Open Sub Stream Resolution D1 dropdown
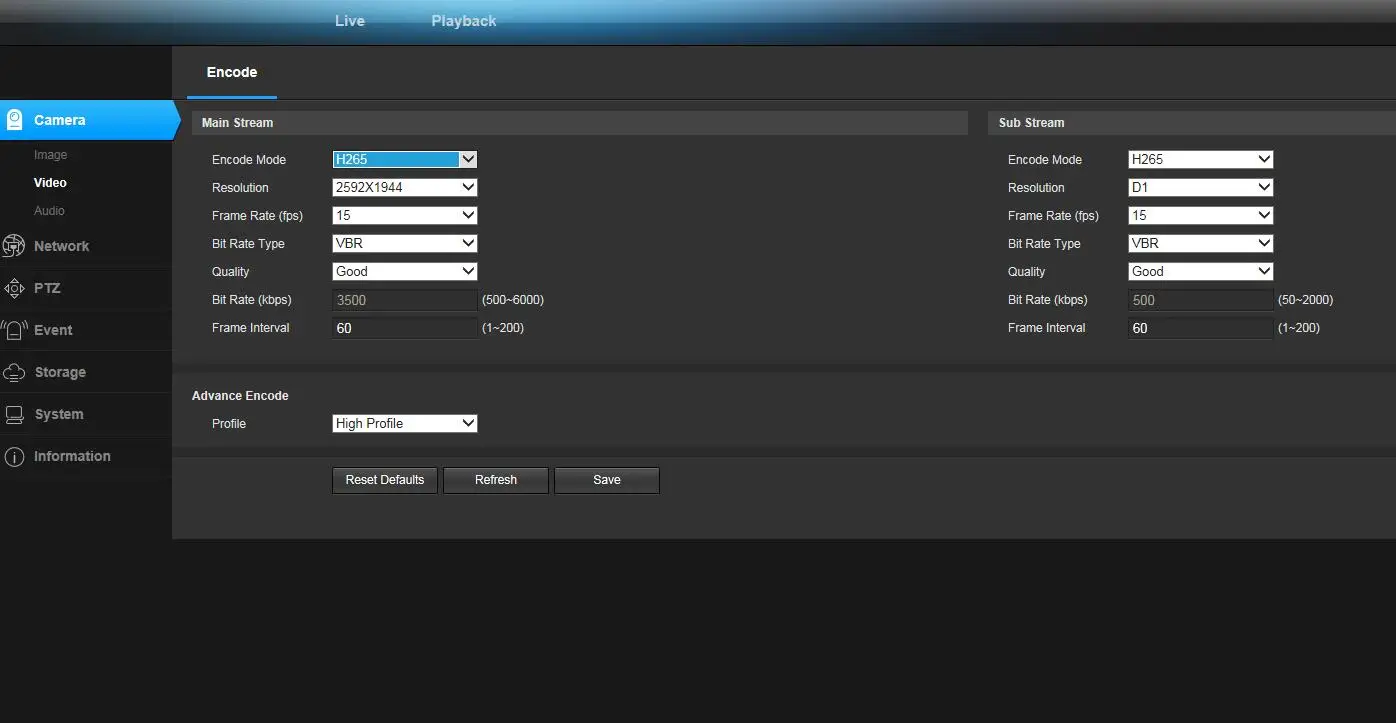The height and width of the screenshot is (723, 1396). (1201, 187)
